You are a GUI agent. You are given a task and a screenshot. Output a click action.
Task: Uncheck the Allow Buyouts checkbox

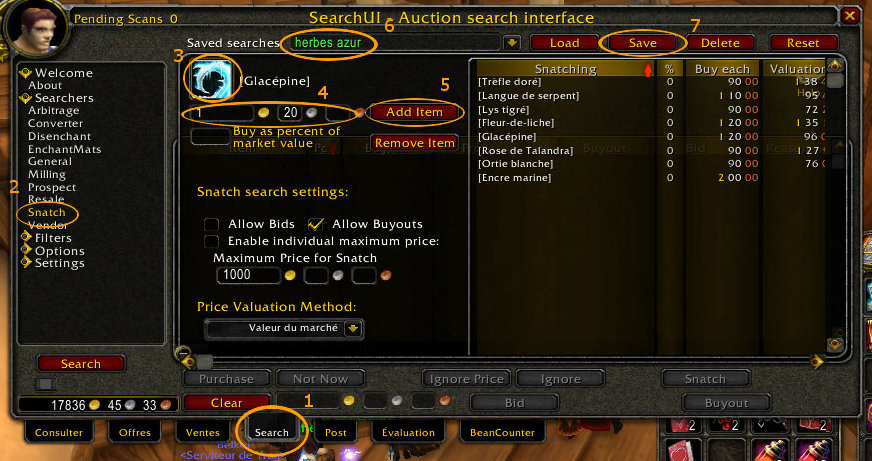315,225
